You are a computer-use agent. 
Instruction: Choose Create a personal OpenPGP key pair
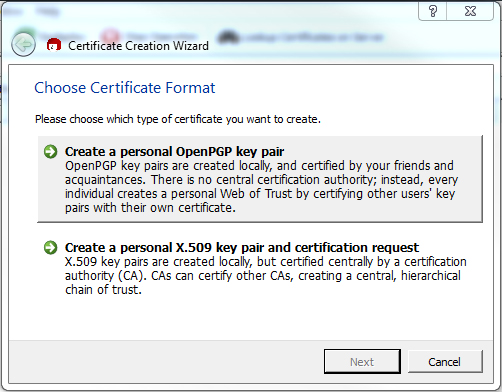coord(260,179)
